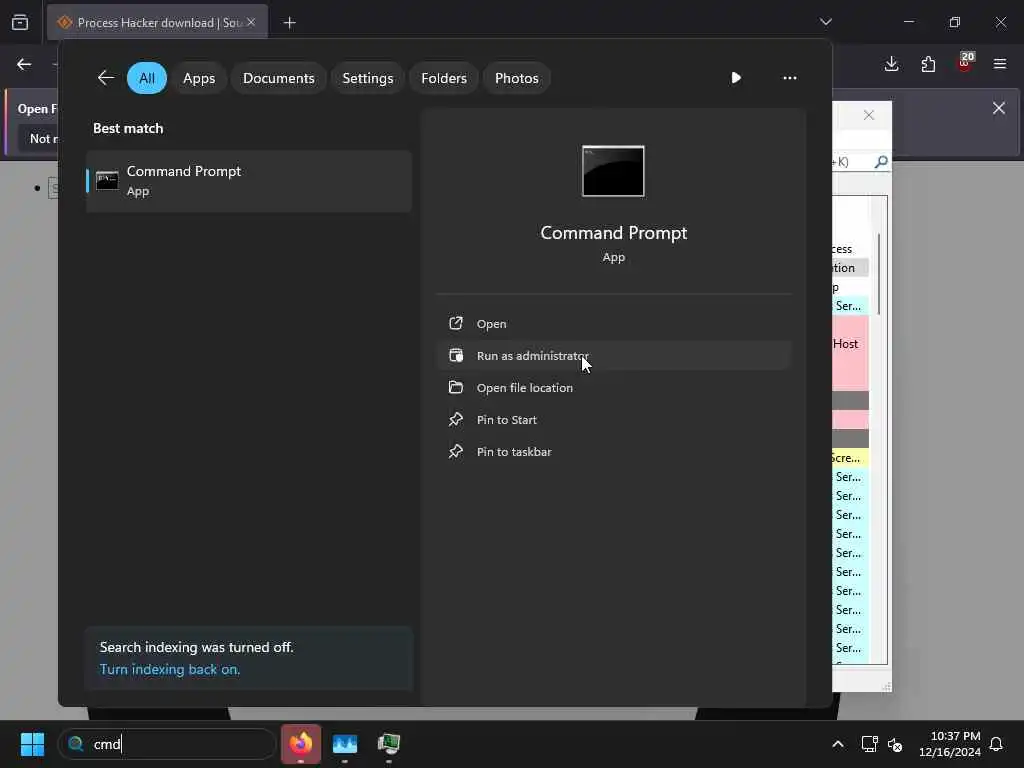Pin Command Prompt to taskbar
This screenshot has width=1024, height=768.
tap(614, 452)
